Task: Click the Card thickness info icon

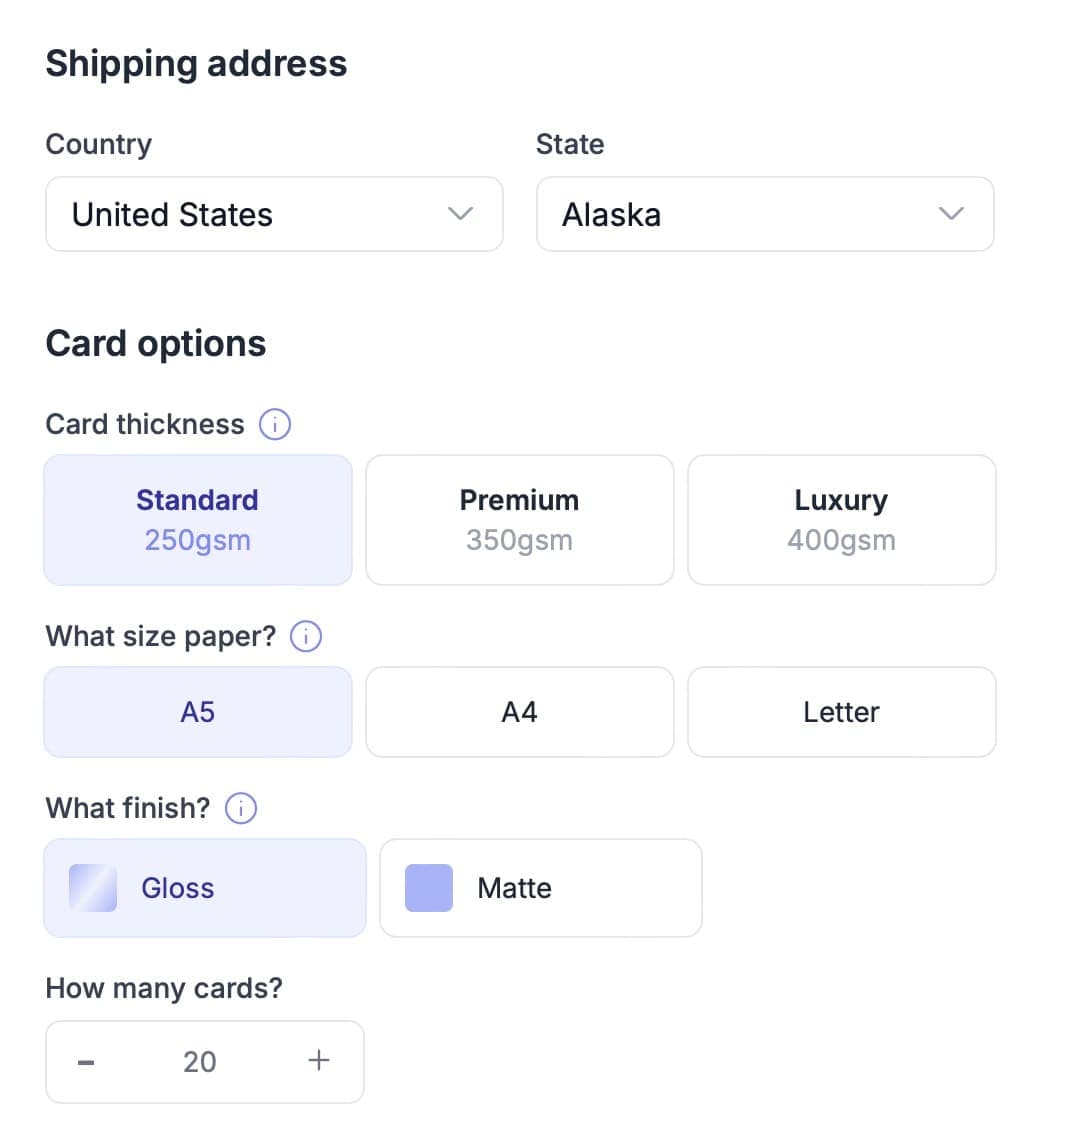Action: pyautogui.click(x=275, y=424)
